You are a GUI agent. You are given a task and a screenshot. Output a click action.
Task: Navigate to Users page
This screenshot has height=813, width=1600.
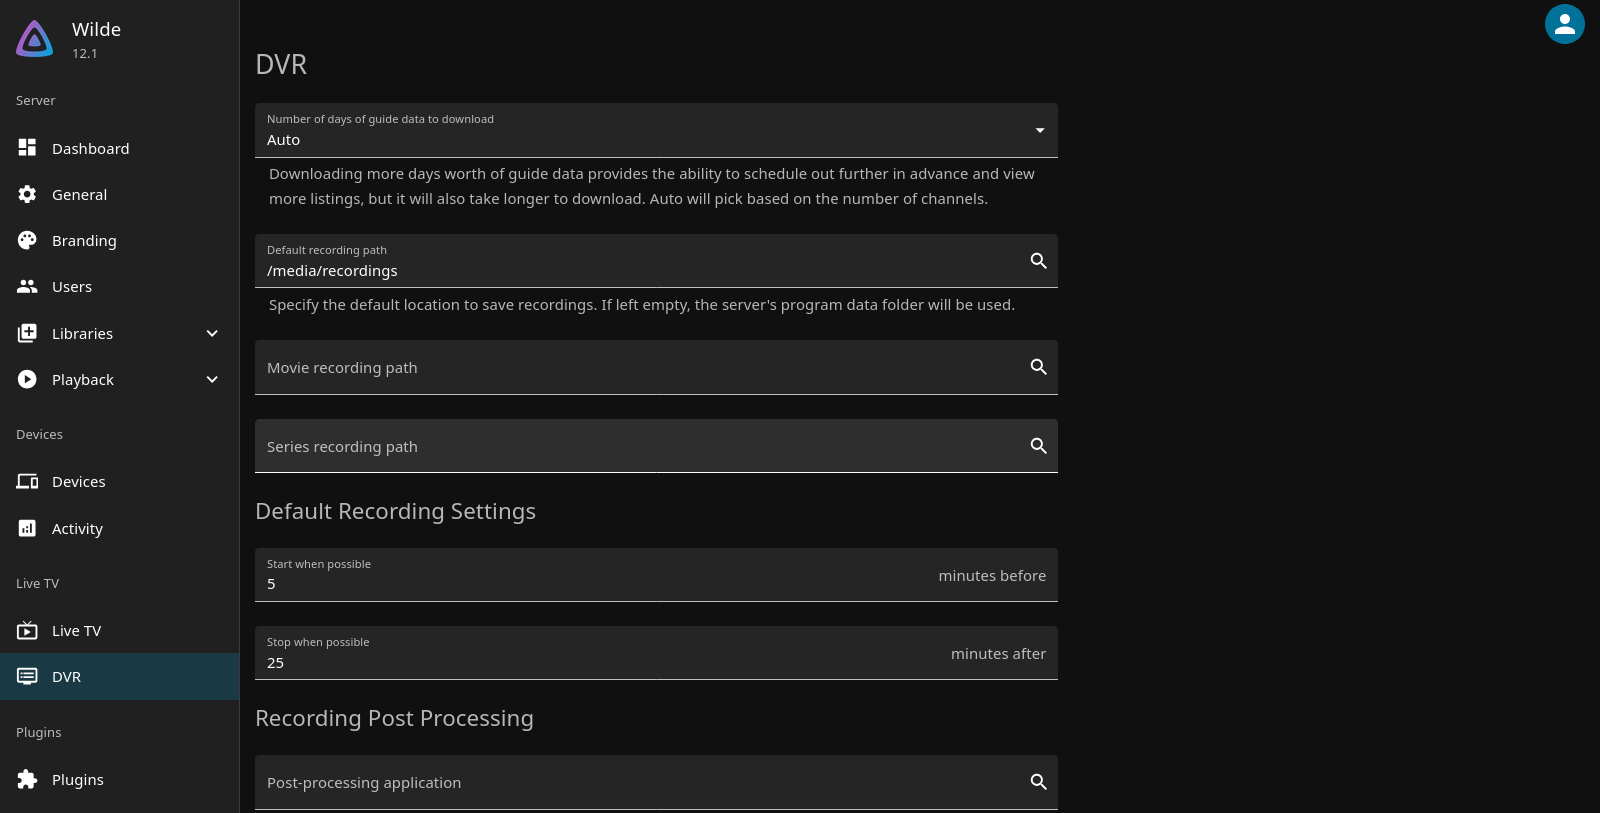[120, 286]
